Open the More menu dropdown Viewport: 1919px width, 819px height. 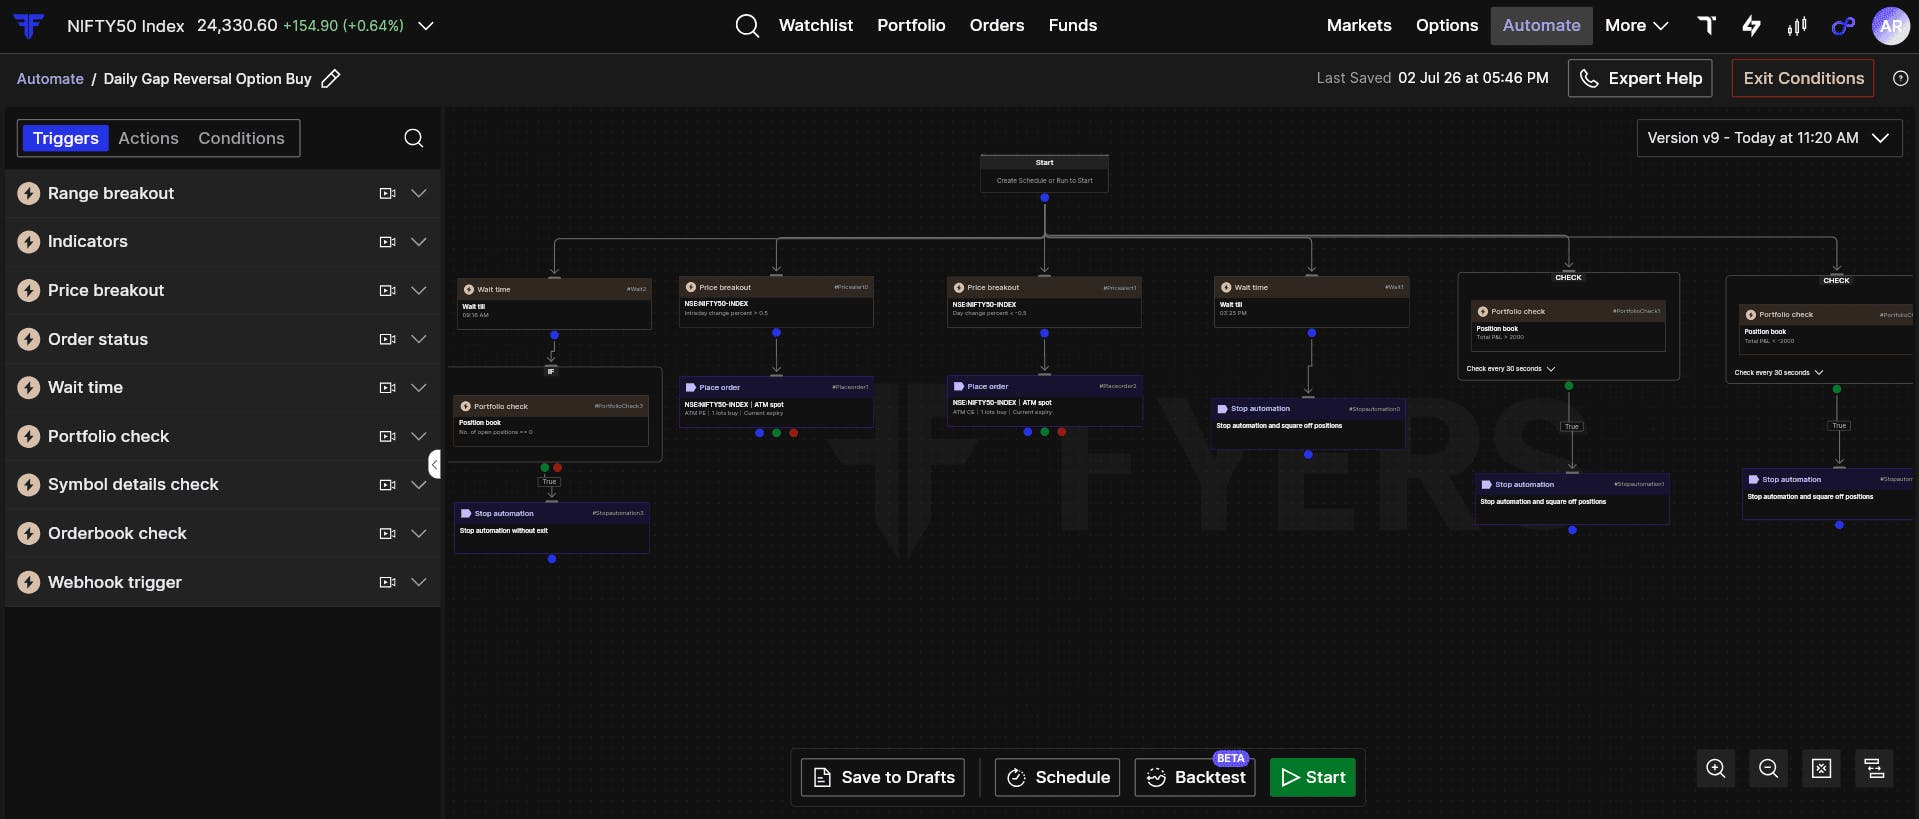pyautogui.click(x=1637, y=26)
